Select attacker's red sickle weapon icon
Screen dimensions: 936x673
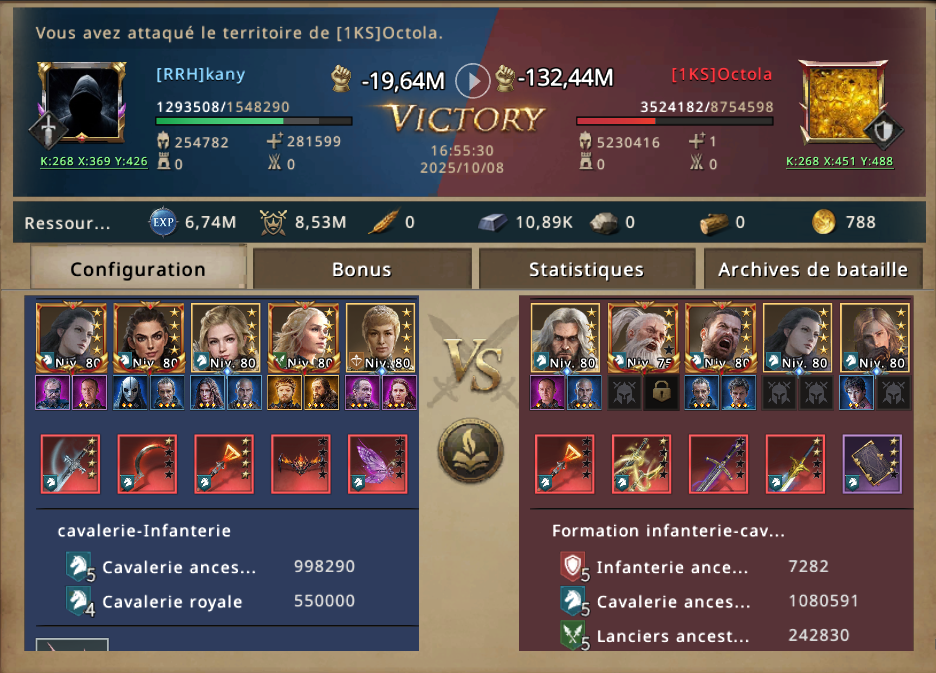pyautogui.click(x=147, y=464)
